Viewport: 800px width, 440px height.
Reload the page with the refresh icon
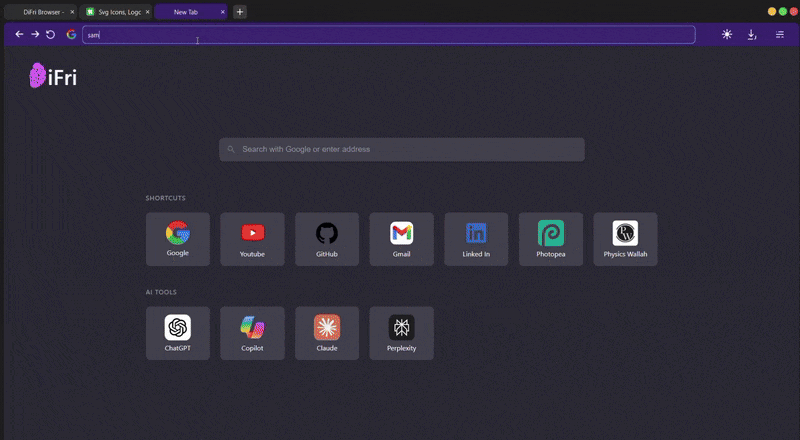51,34
